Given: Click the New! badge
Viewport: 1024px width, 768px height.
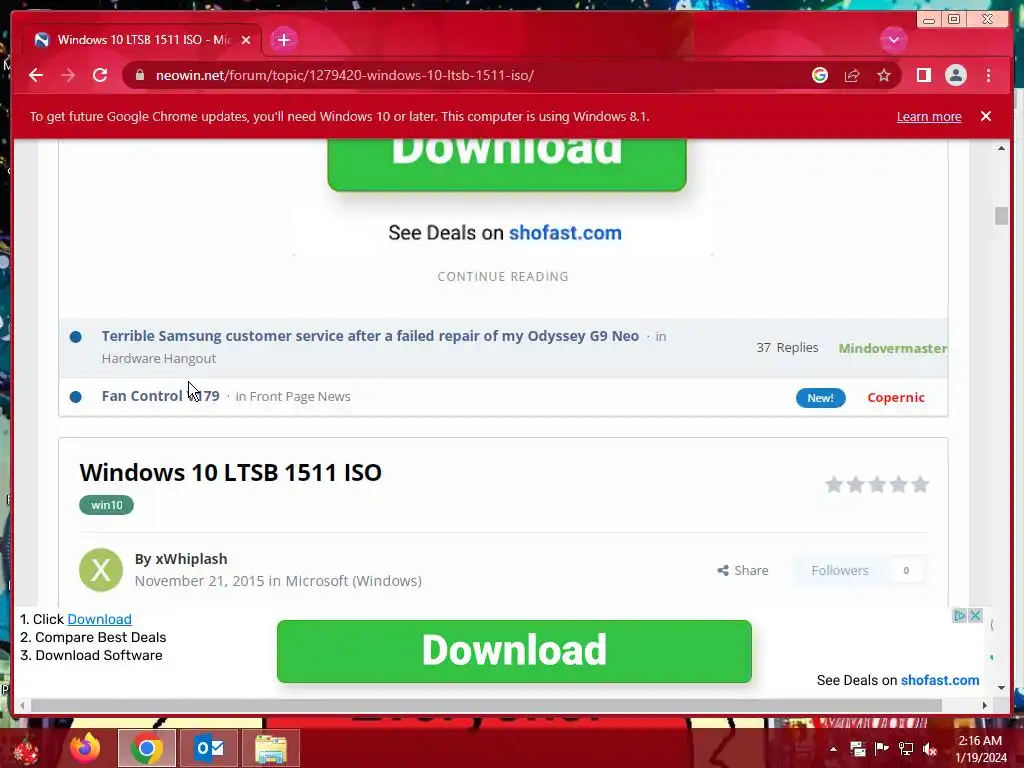Looking at the screenshot, I should (820, 398).
